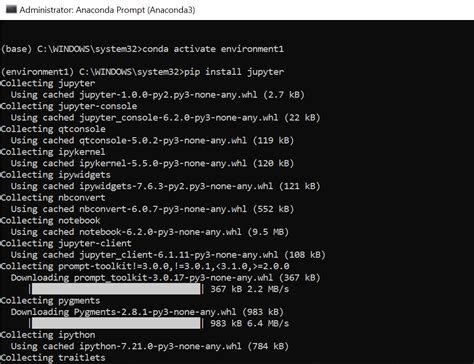Screen dimensions: 474x364
Task: Click the Collecting ipykernel line
Action: 53,152
